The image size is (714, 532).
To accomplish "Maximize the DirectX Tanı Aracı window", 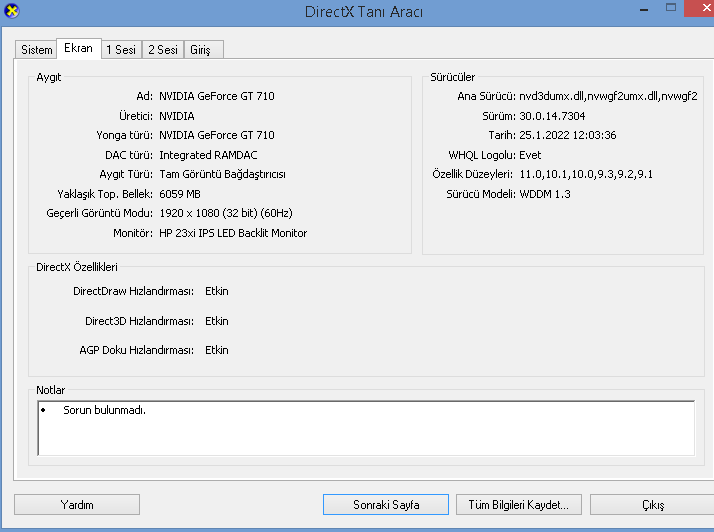I will click(671, 8).
